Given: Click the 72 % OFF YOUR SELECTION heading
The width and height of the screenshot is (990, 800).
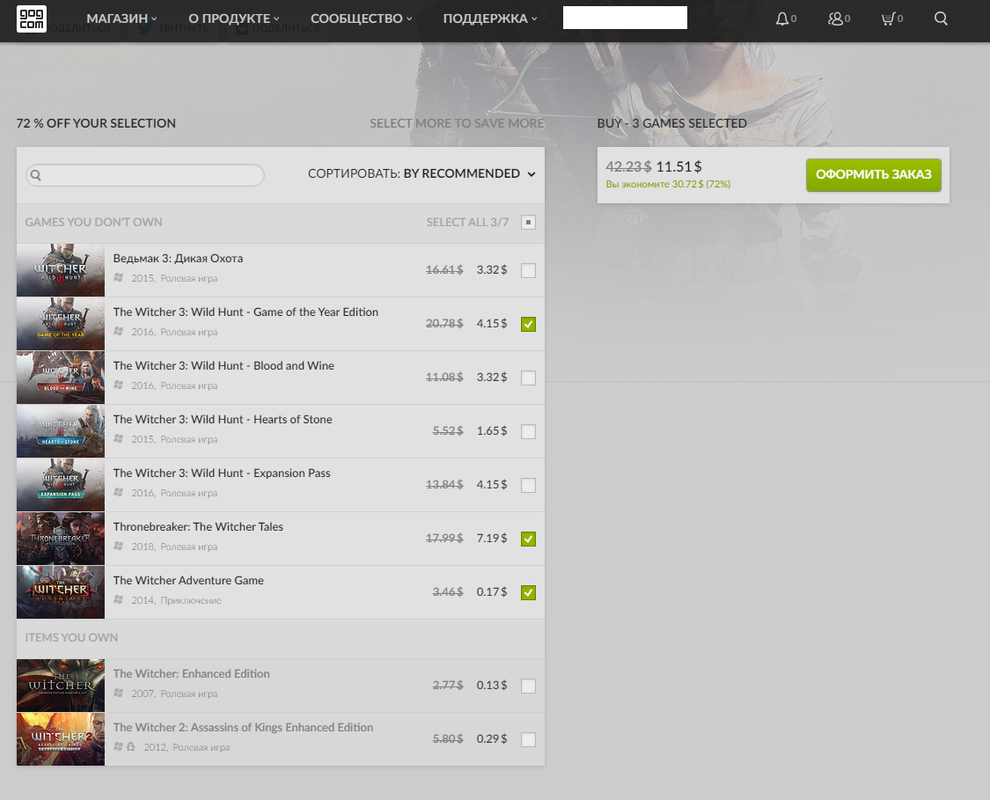Looking at the screenshot, I should coord(96,123).
